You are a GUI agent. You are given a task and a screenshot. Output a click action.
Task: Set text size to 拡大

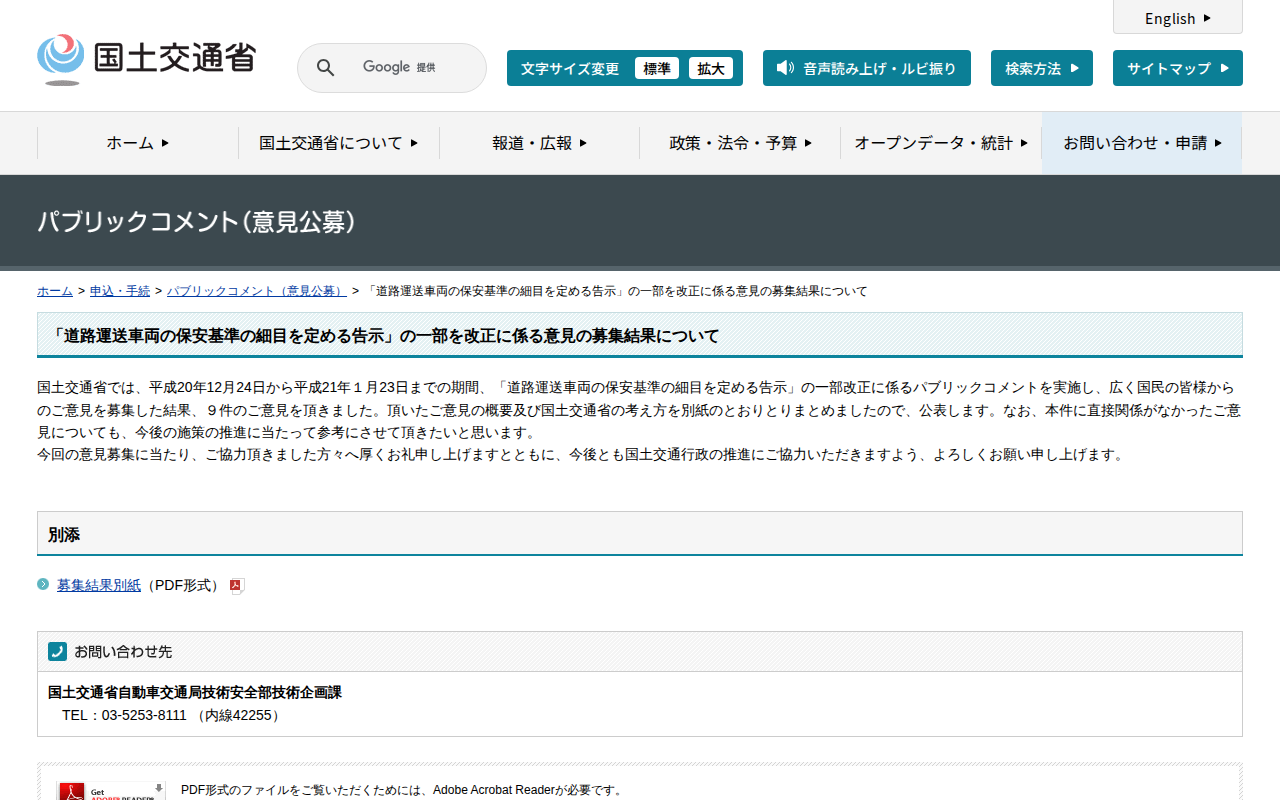[x=710, y=68]
